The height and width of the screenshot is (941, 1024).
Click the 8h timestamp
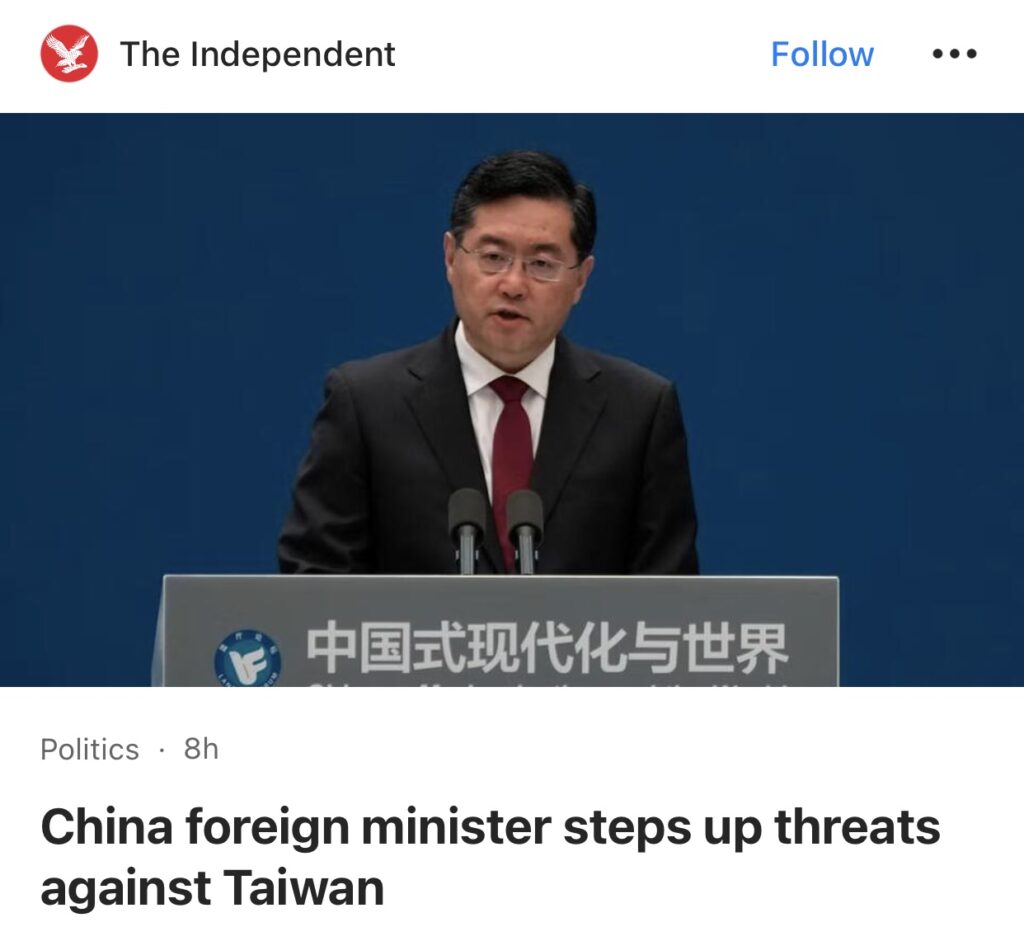click(x=200, y=749)
